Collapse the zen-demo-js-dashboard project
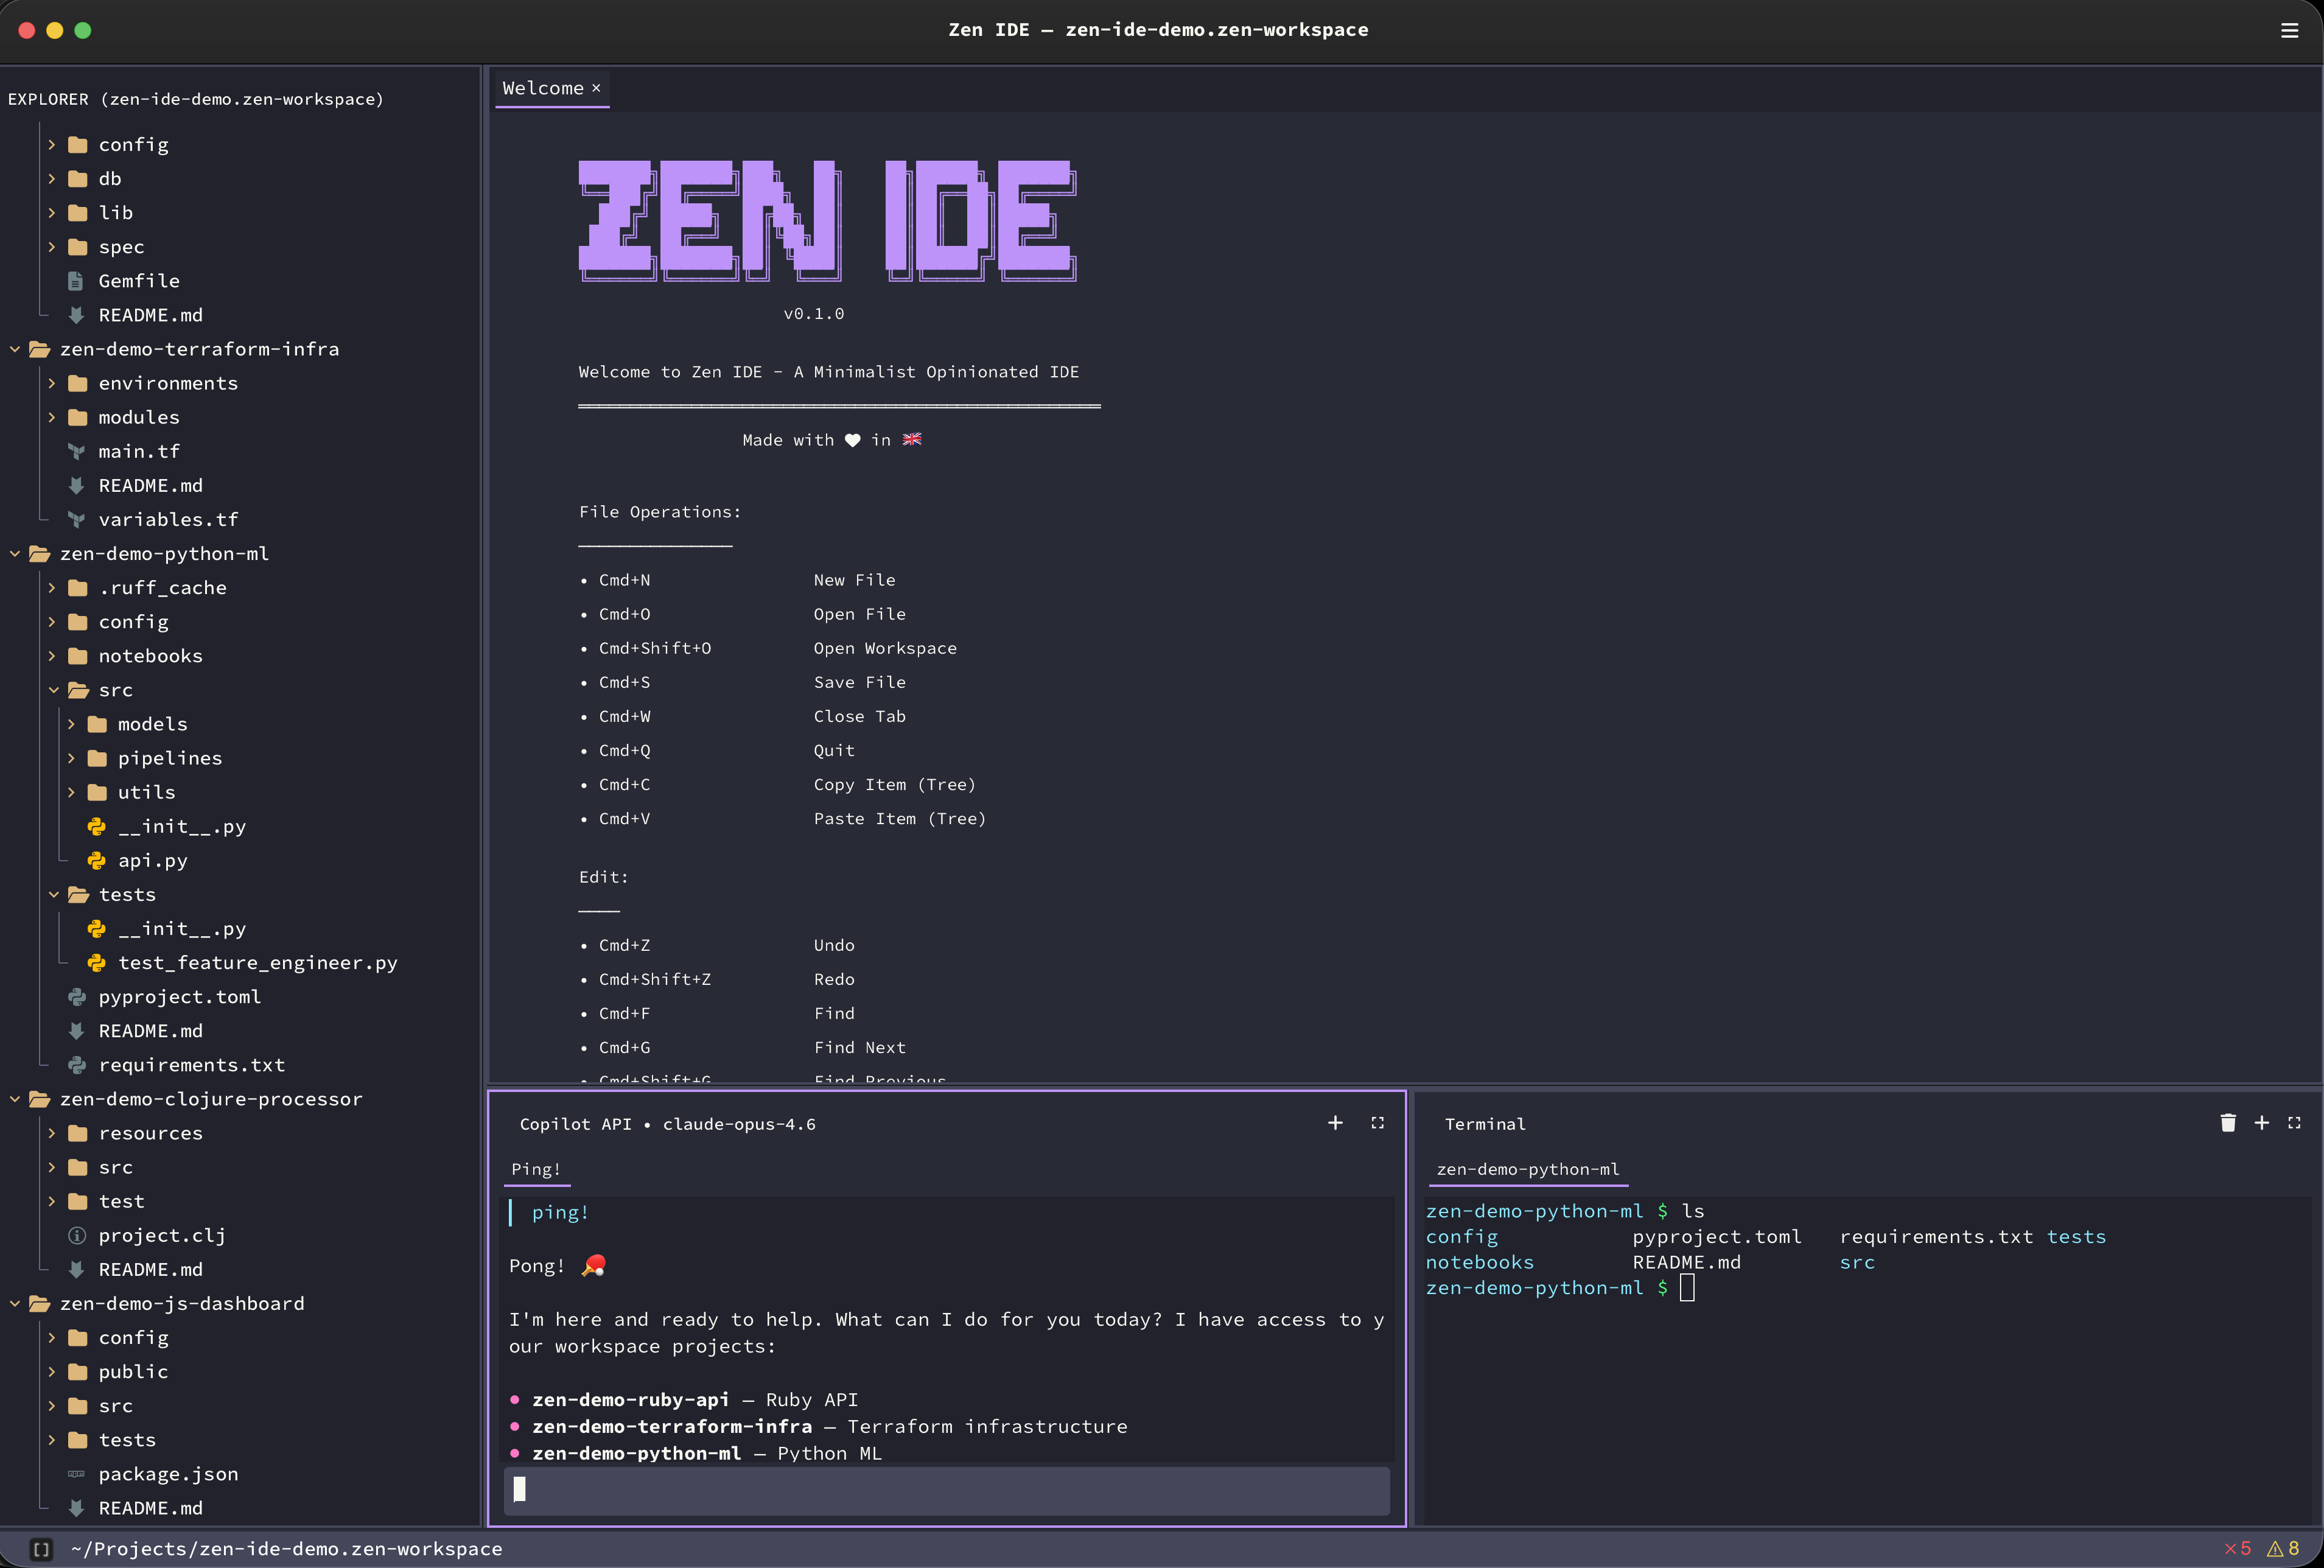Screen dimensions: 2324x1568 (x=15, y=1304)
